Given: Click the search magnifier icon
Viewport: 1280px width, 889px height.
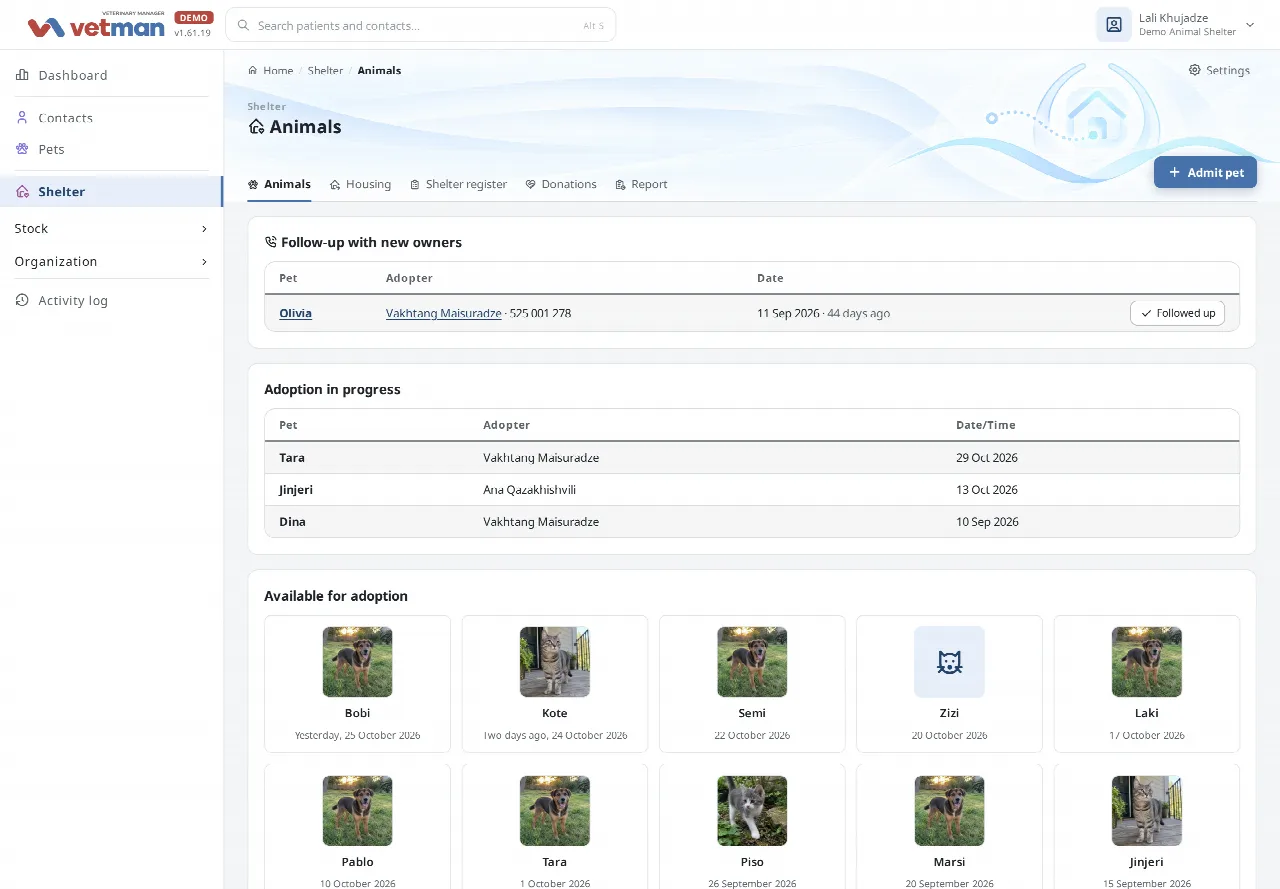Looking at the screenshot, I should point(243,26).
